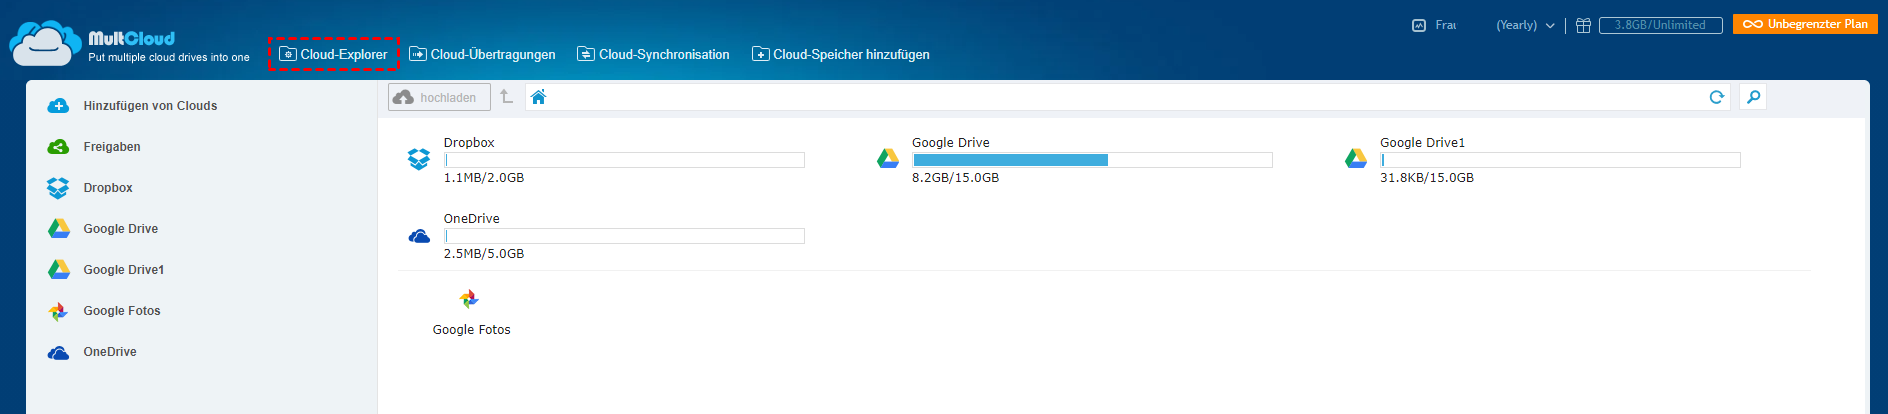Click the Dropbox storage usage bar

(624, 160)
